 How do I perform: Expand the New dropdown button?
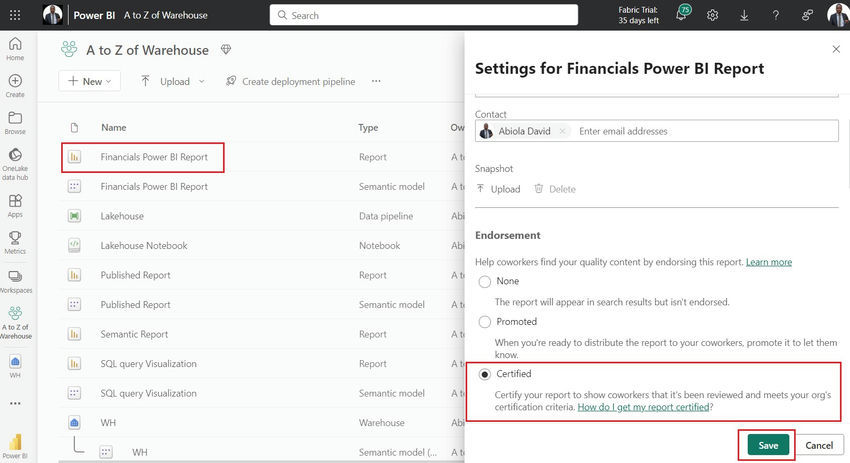[x=89, y=81]
